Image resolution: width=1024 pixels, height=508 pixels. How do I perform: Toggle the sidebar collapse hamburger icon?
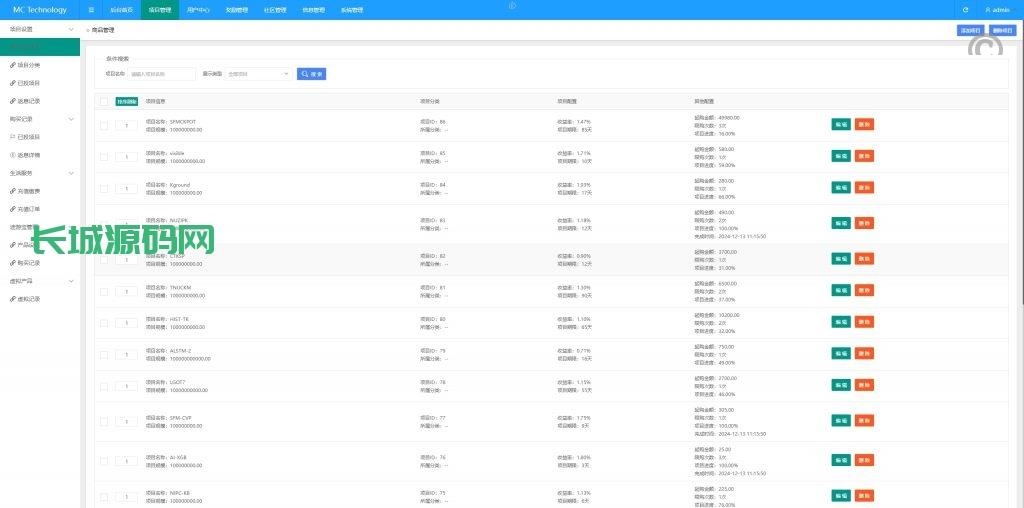(x=91, y=10)
